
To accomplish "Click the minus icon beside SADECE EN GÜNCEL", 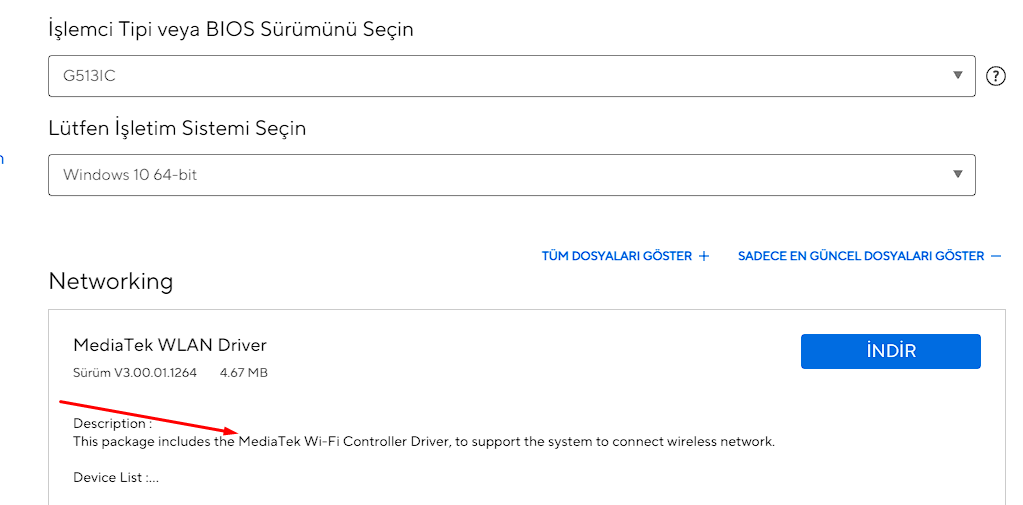I will coord(995,256).
